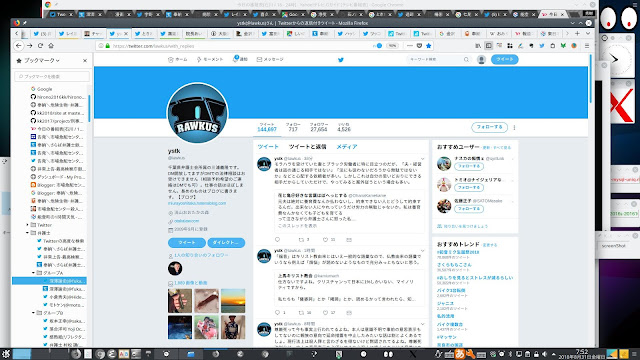Click the blue Tweet-to button under the bio

click(187, 242)
